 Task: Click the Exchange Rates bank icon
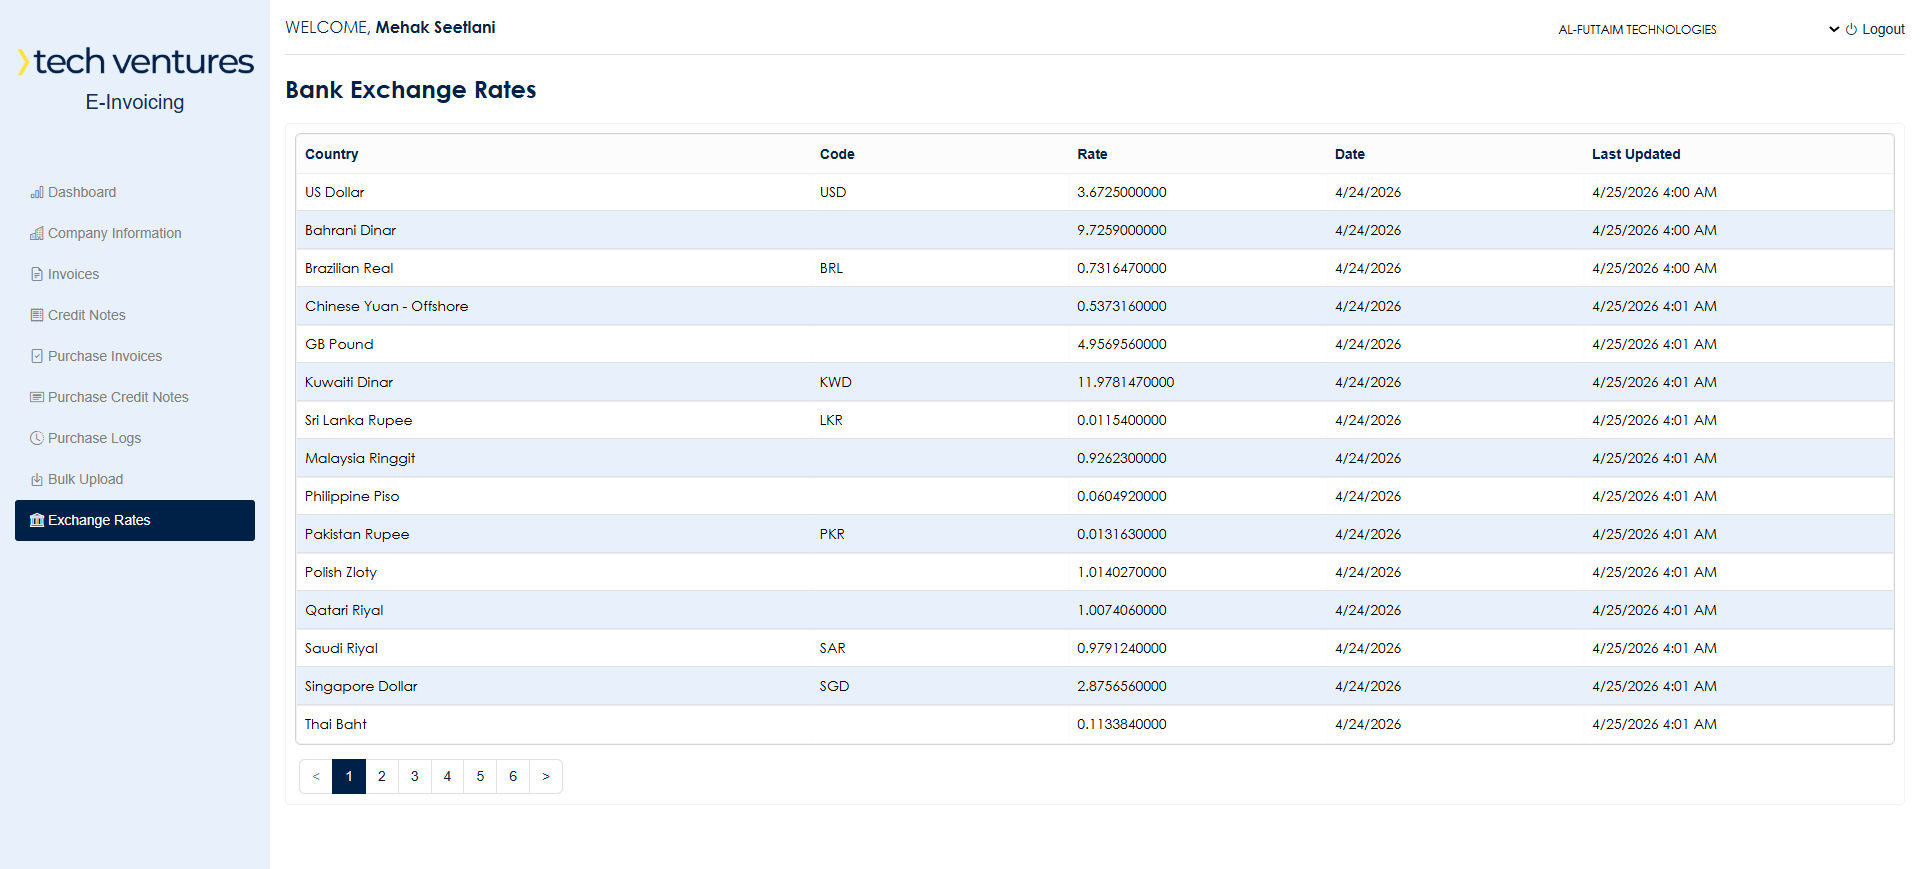37,520
